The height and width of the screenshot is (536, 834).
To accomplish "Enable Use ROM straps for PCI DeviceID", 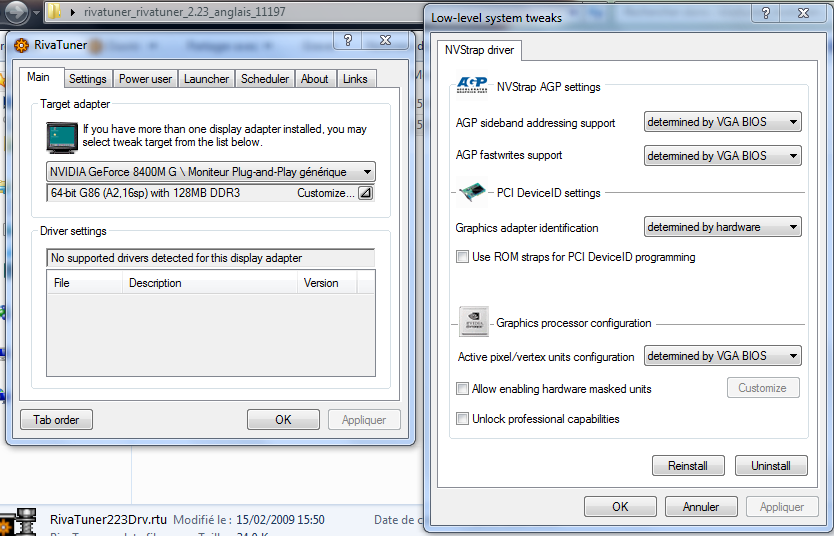I will tap(462, 257).
